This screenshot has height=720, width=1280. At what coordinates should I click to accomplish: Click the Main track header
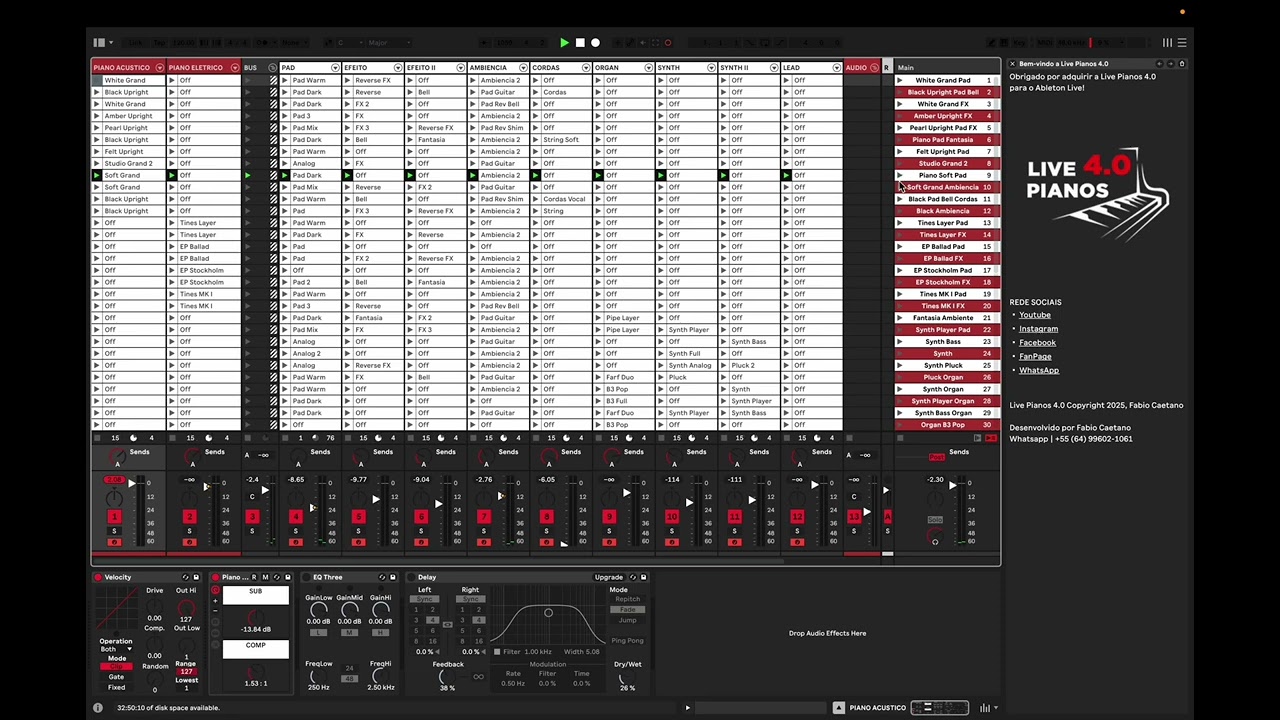[x=945, y=68]
